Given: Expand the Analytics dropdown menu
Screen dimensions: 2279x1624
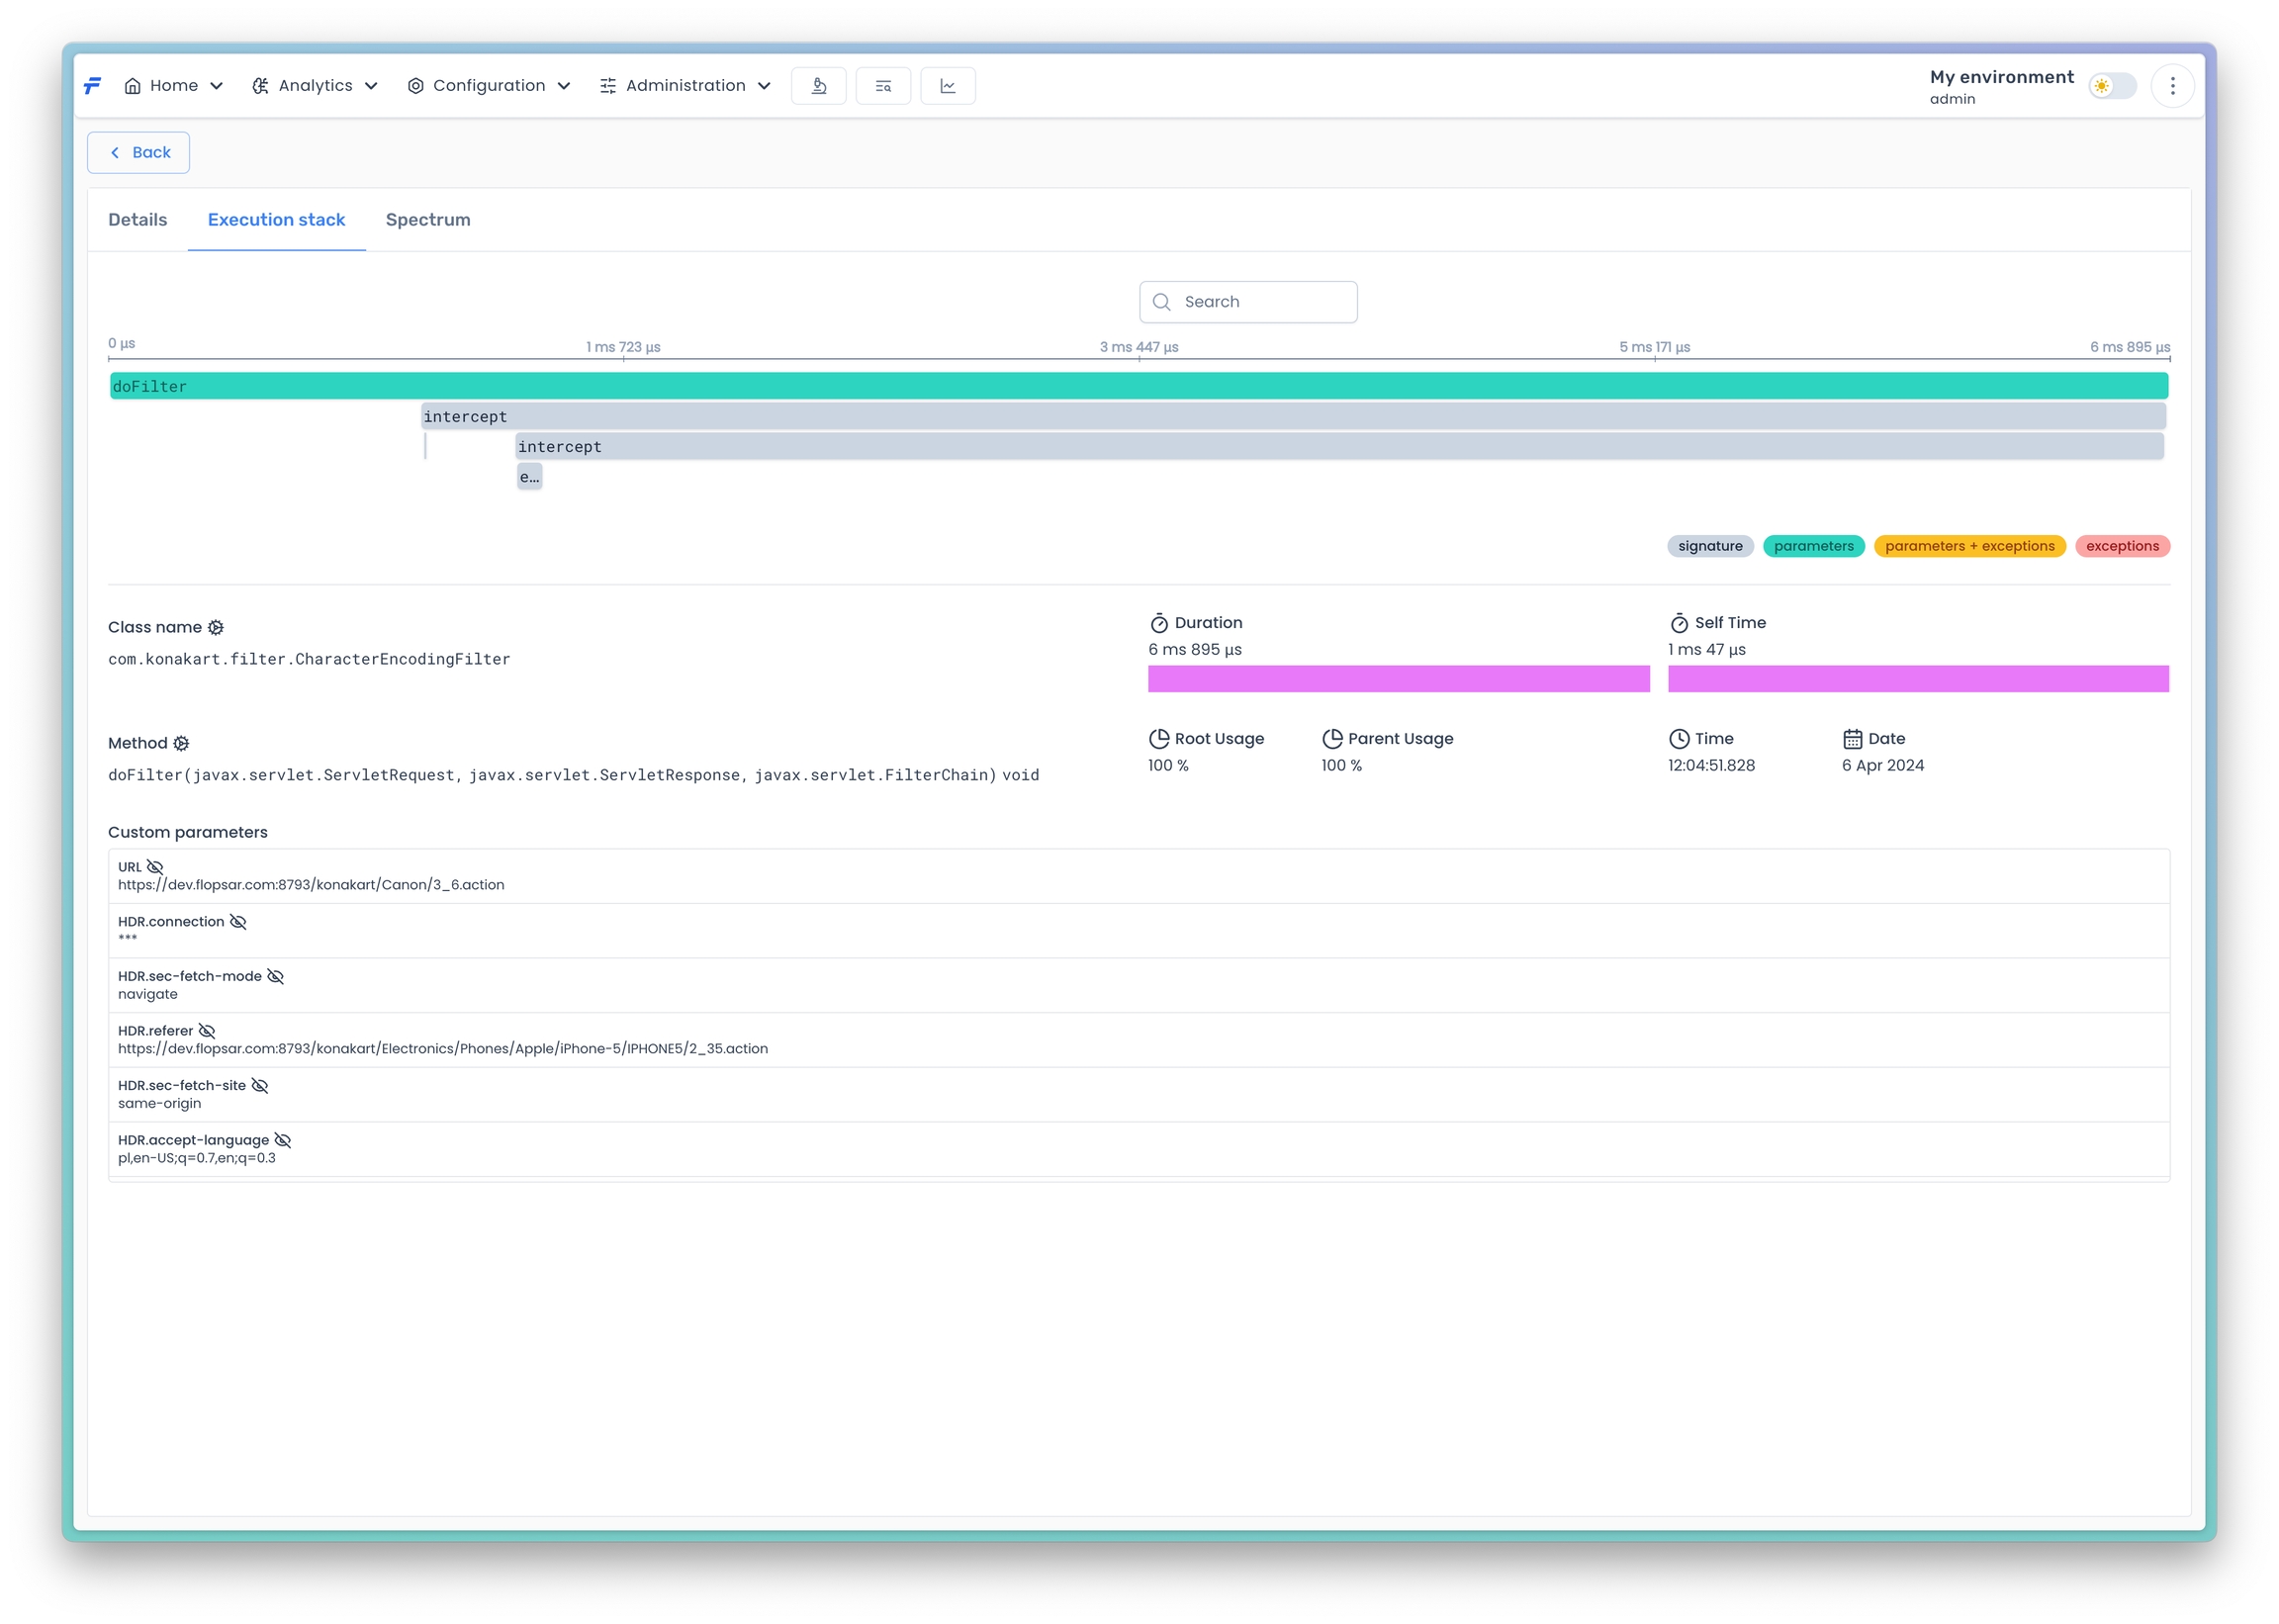Looking at the screenshot, I should coord(314,86).
